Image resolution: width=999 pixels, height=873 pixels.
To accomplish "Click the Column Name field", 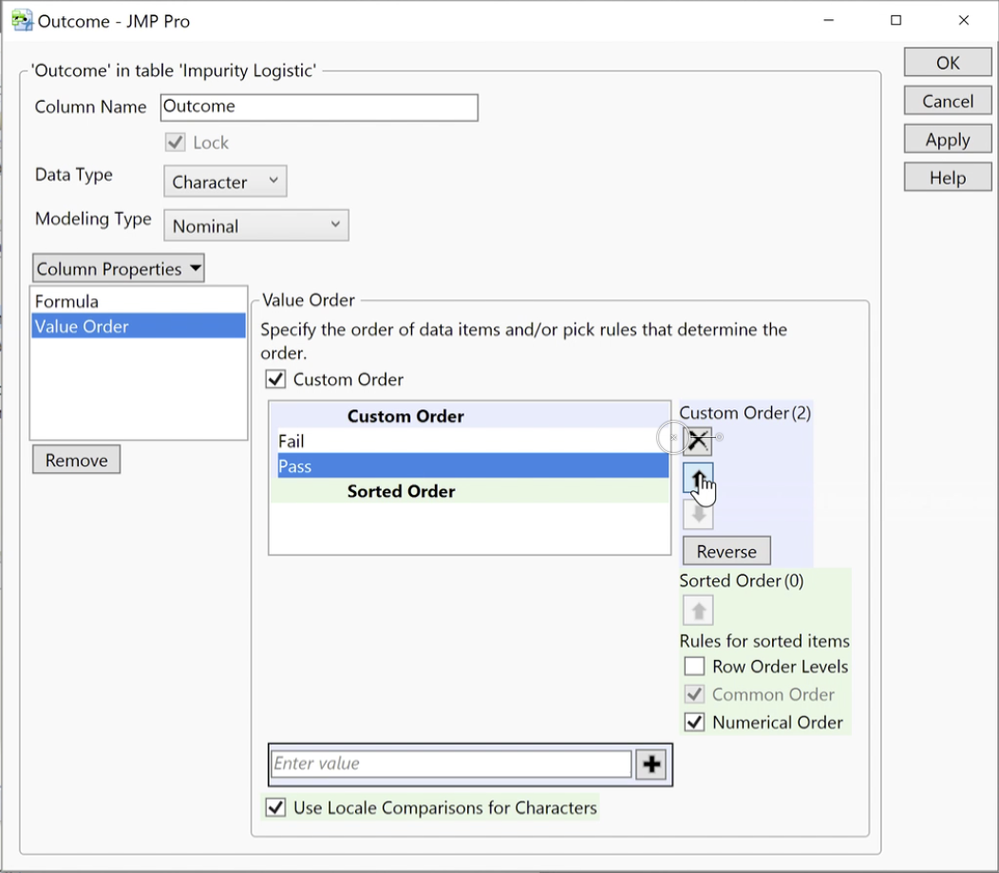I will click(x=319, y=107).
